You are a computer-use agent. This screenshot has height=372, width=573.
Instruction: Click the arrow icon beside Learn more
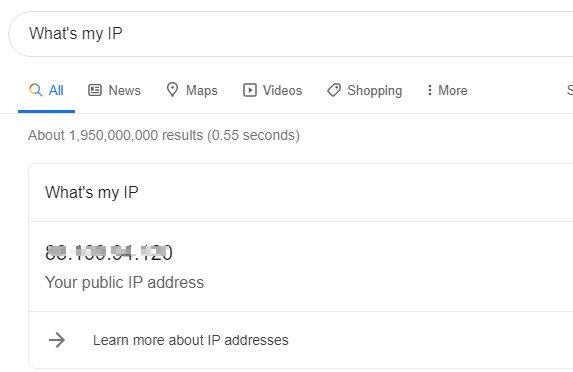coord(57,340)
